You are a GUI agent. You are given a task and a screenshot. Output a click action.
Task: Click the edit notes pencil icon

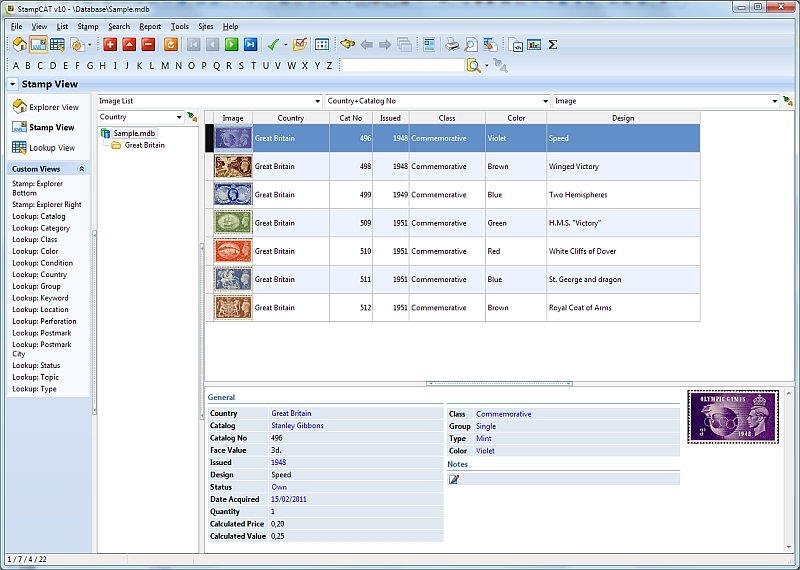point(454,479)
